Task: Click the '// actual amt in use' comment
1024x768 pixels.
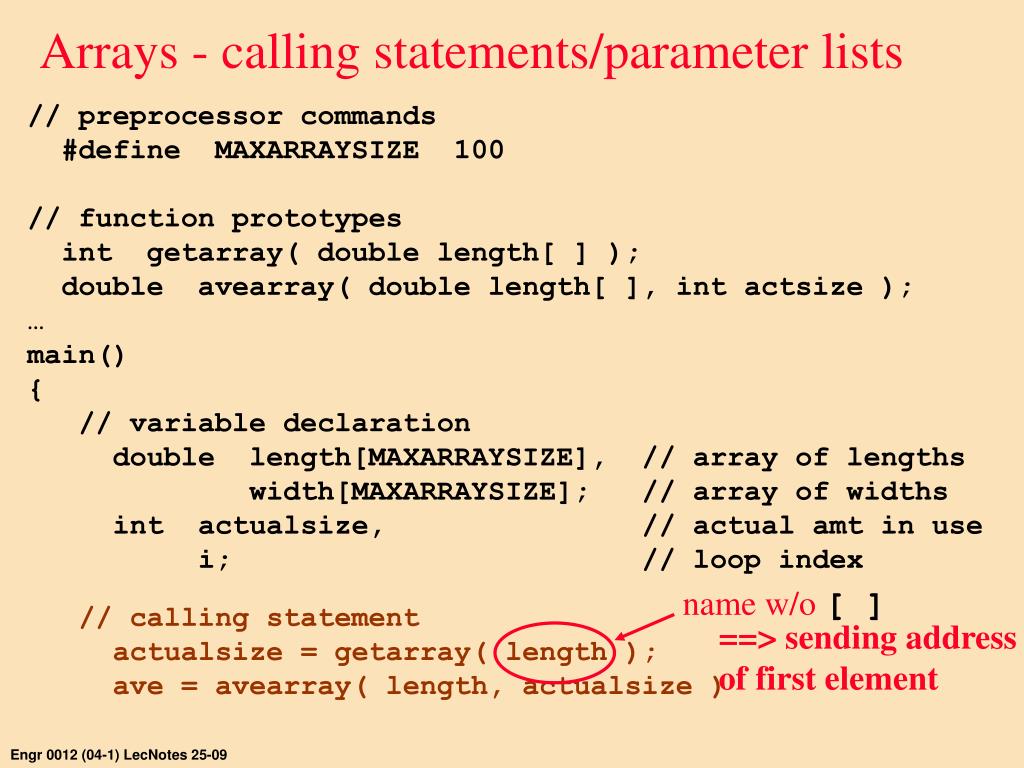Action: (812, 526)
